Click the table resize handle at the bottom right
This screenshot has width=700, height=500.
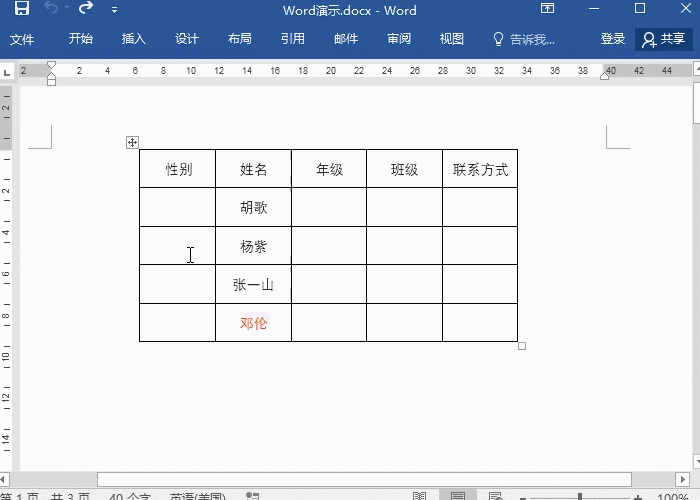click(x=522, y=346)
